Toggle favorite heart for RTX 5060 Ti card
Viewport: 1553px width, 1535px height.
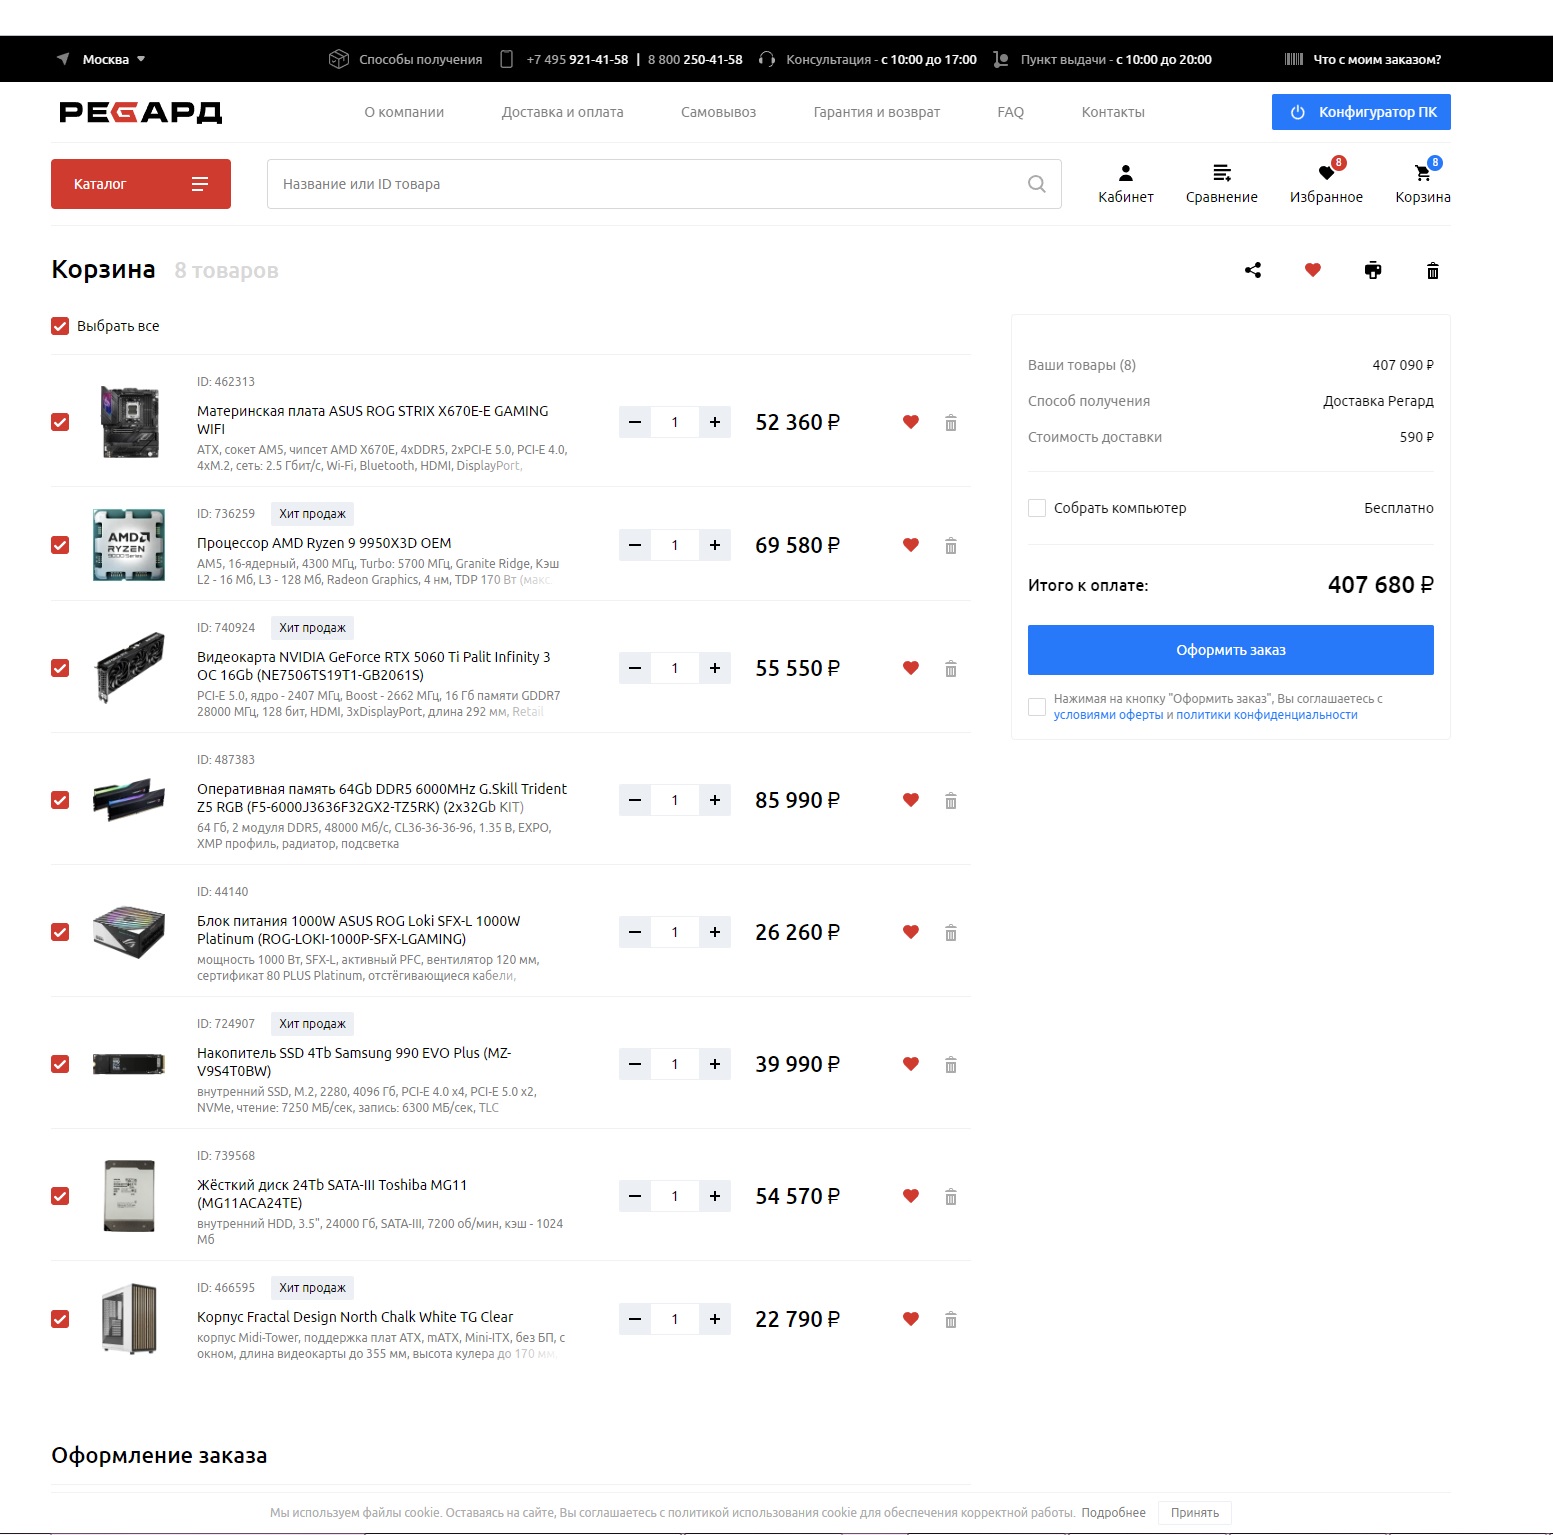pyautogui.click(x=911, y=668)
